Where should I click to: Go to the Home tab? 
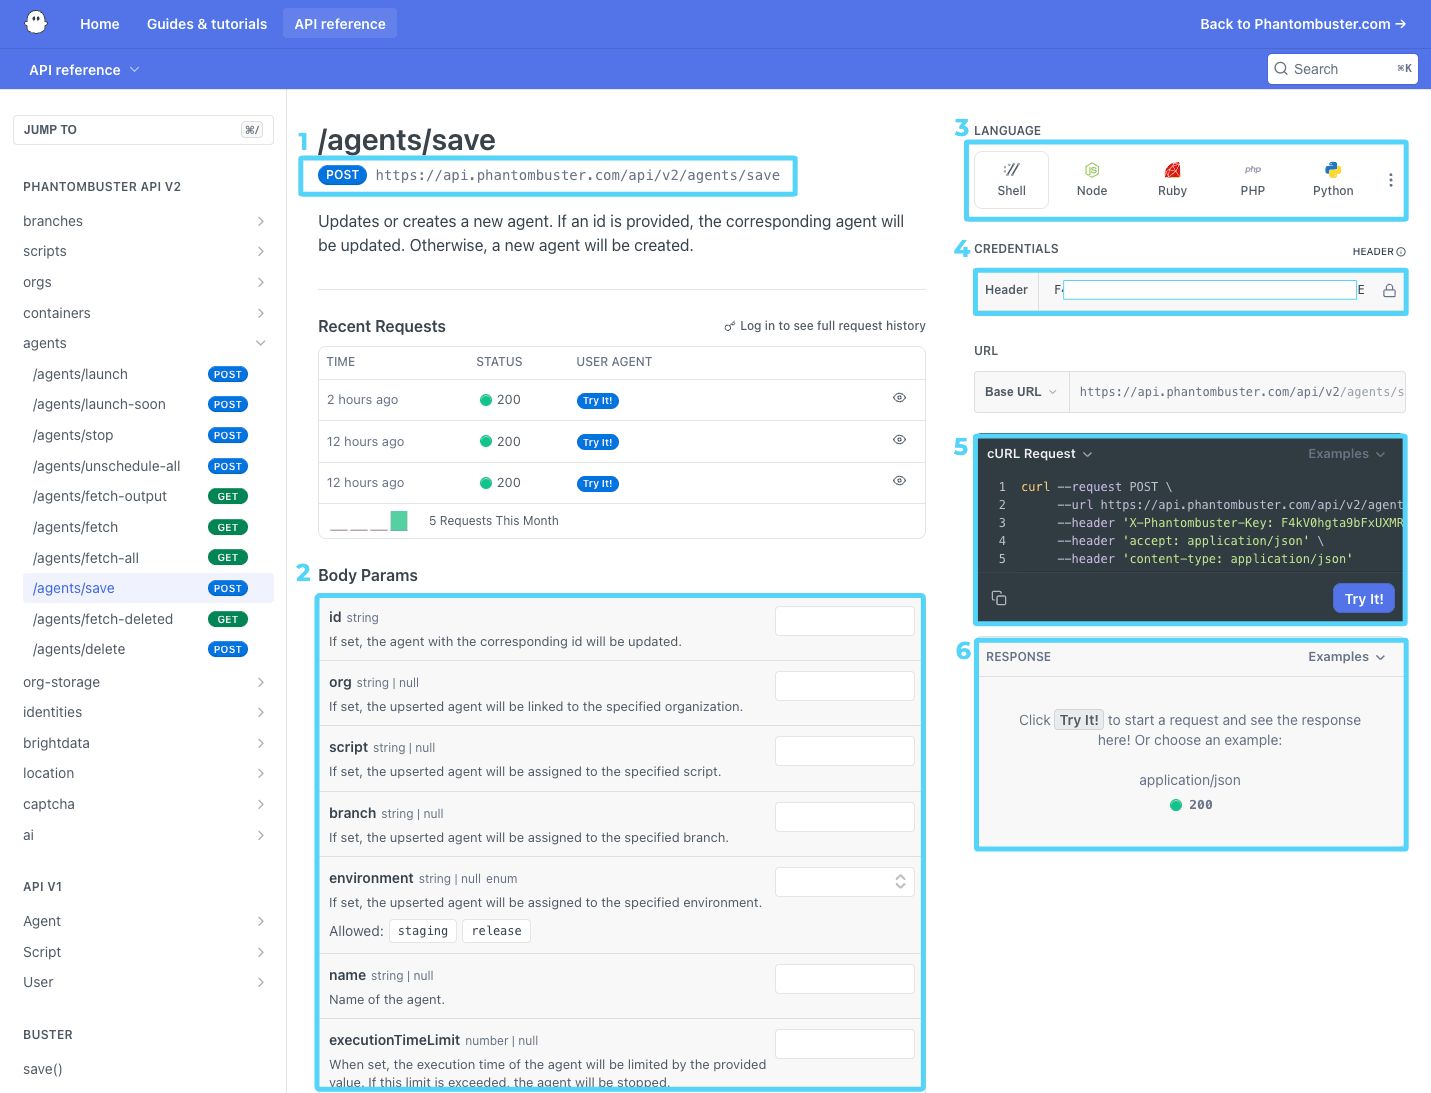point(100,24)
